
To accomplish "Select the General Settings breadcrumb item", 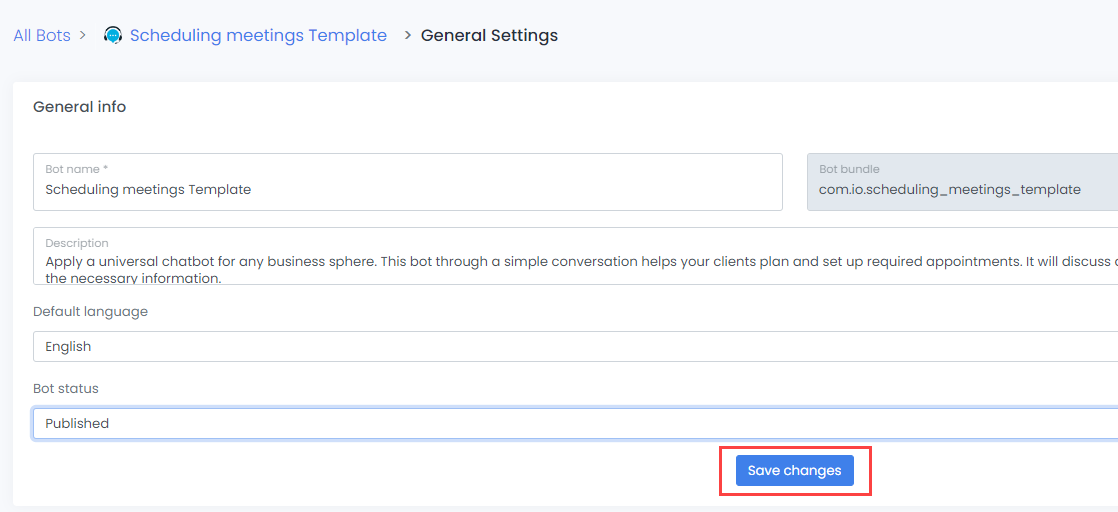I will coord(489,36).
